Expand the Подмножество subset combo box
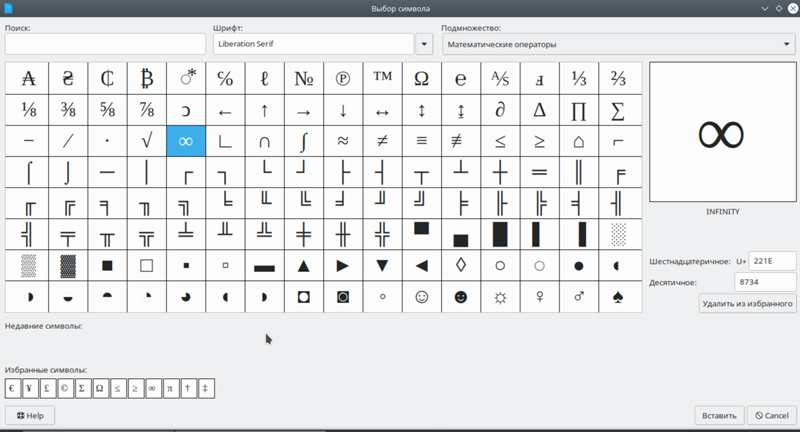The height and width of the screenshot is (432, 800). [x=618, y=44]
